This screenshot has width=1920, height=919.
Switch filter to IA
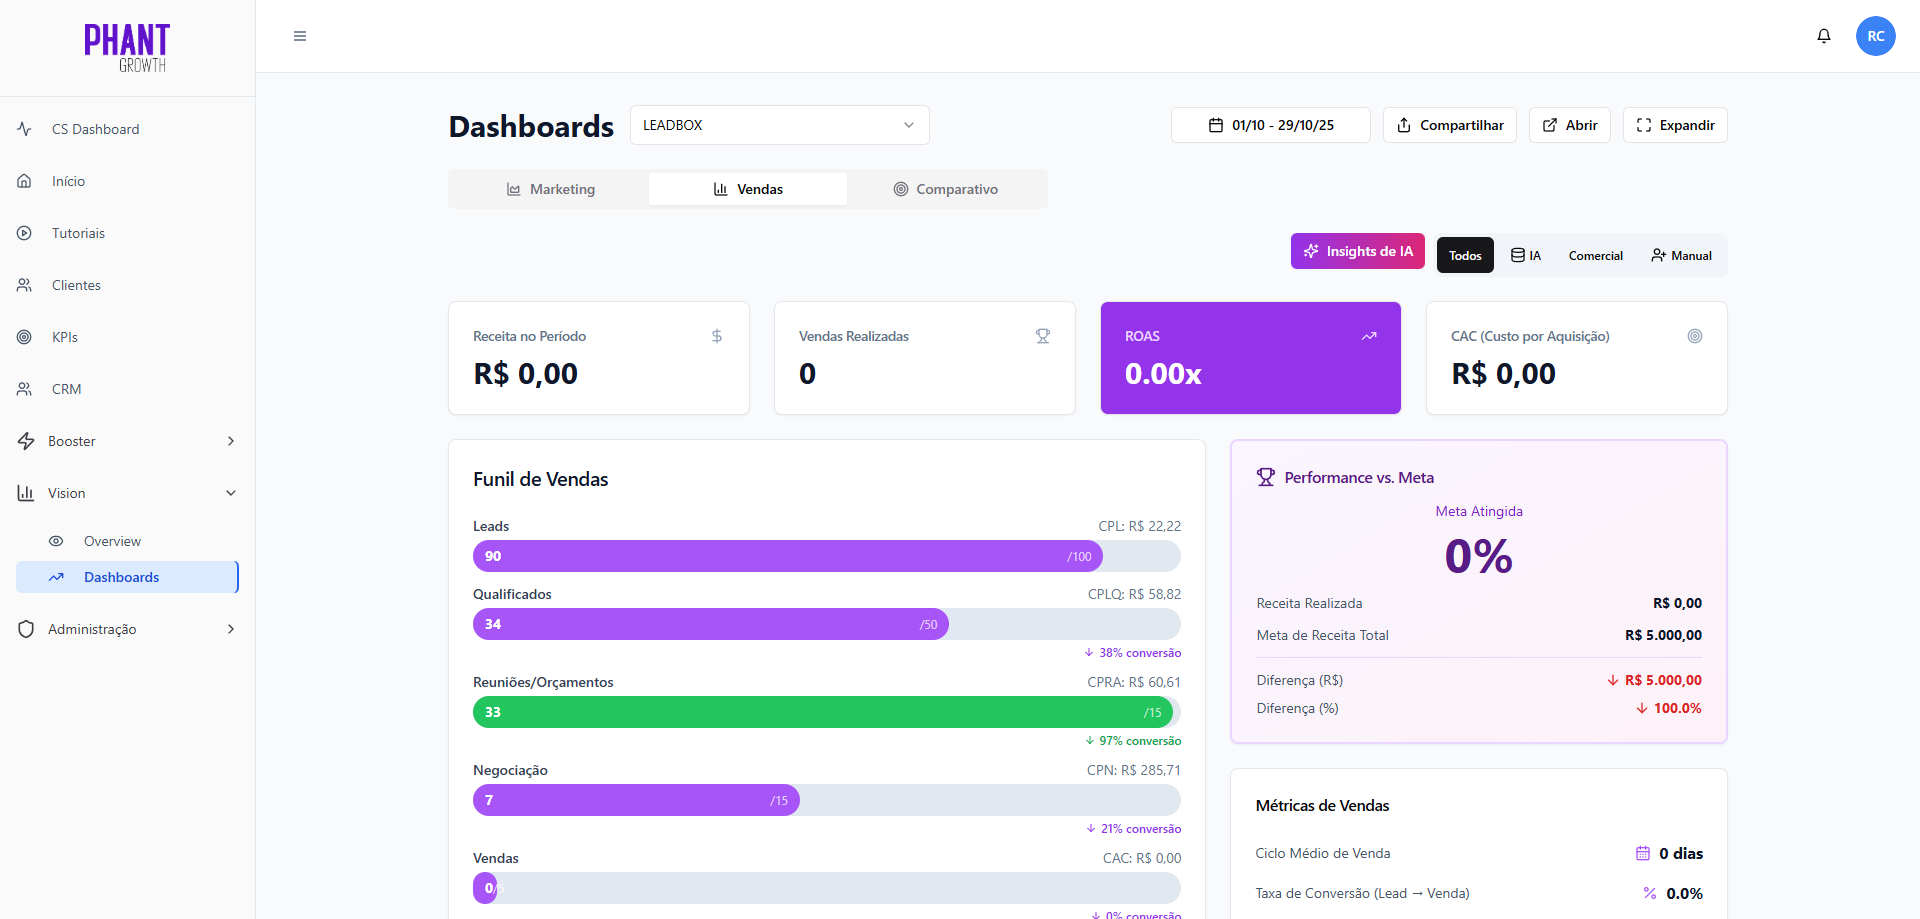(1526, 255)
